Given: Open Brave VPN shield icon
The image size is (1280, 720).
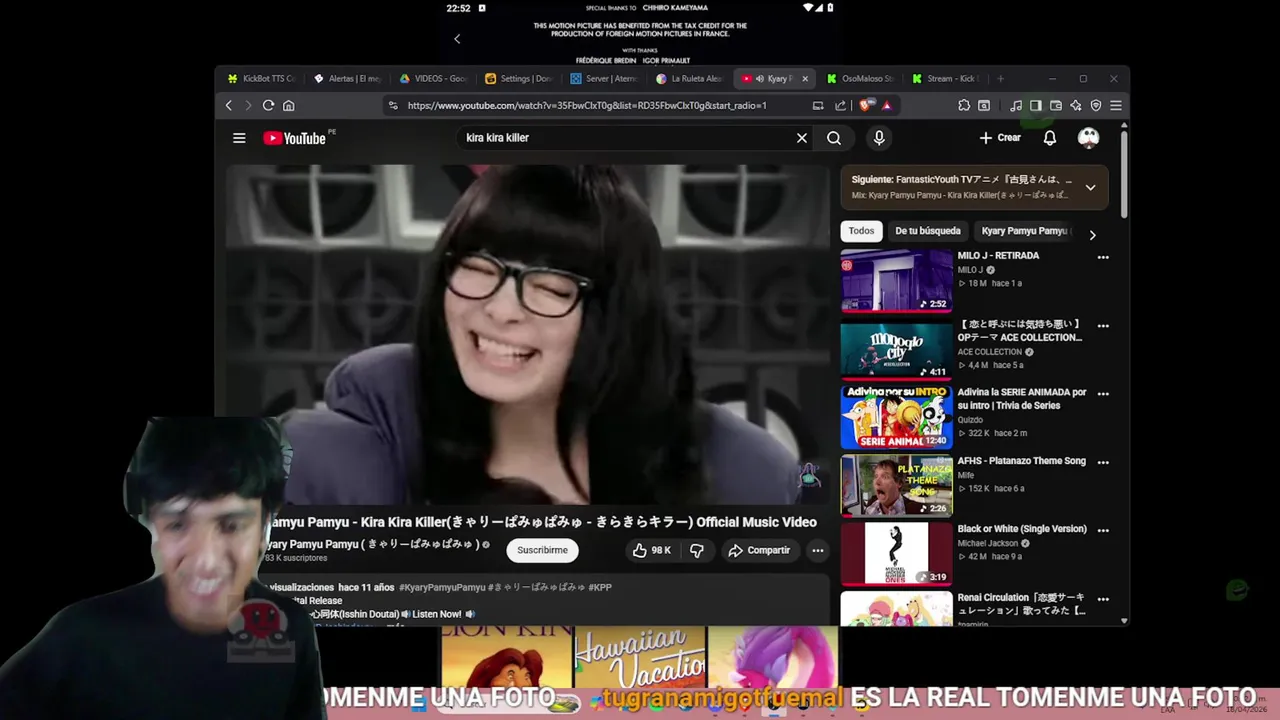Looking at the screenshot, I should click(x=1096, y=105).
